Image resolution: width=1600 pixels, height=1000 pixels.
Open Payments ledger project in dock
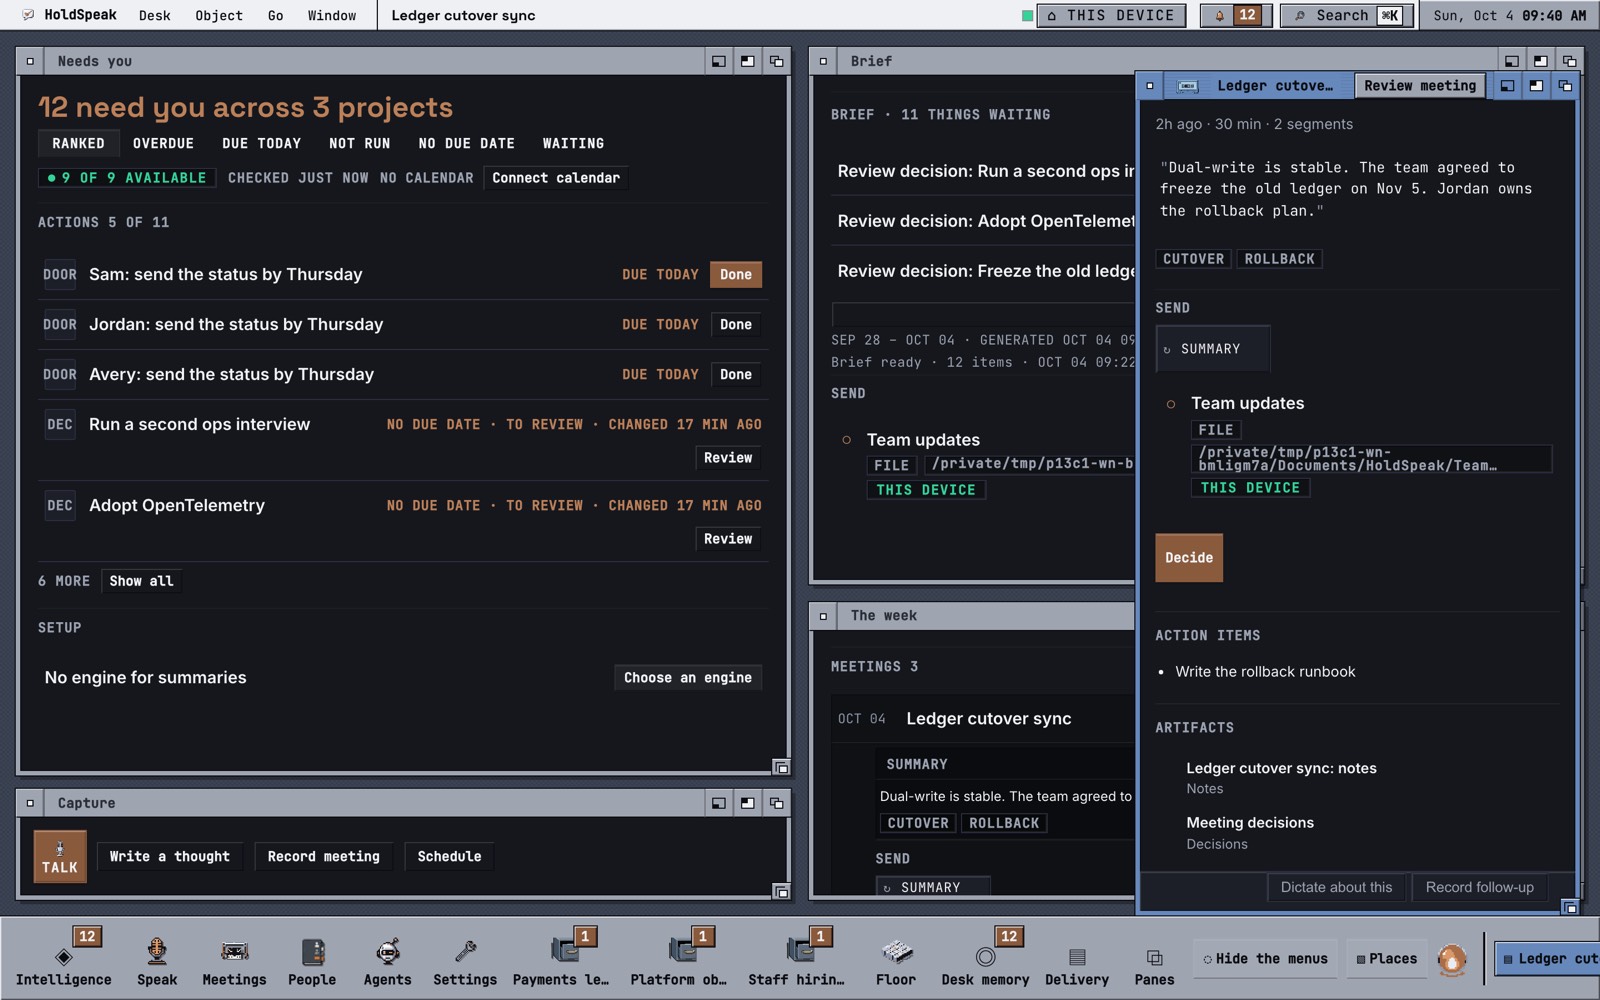(561, 959)
